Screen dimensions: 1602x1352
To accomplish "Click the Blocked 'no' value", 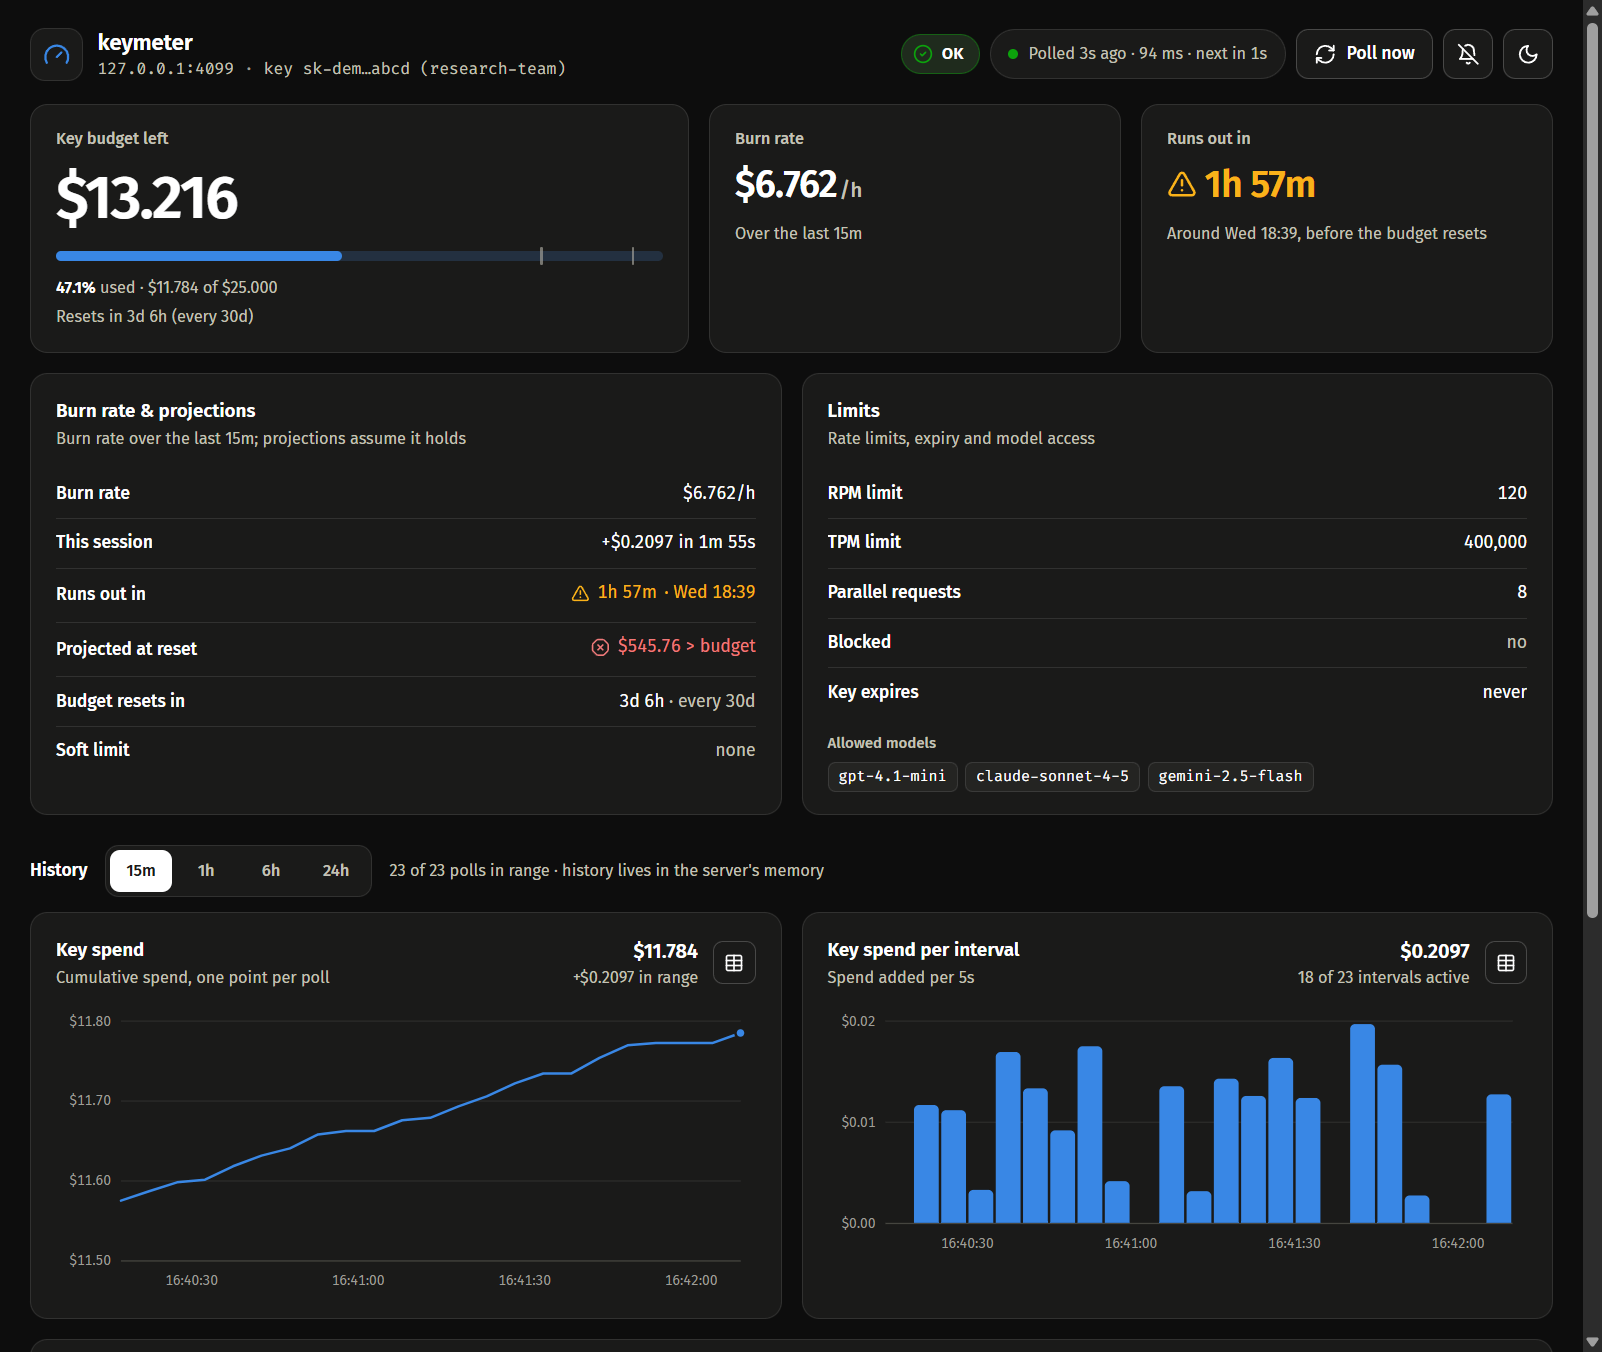I will (1516, 642).
